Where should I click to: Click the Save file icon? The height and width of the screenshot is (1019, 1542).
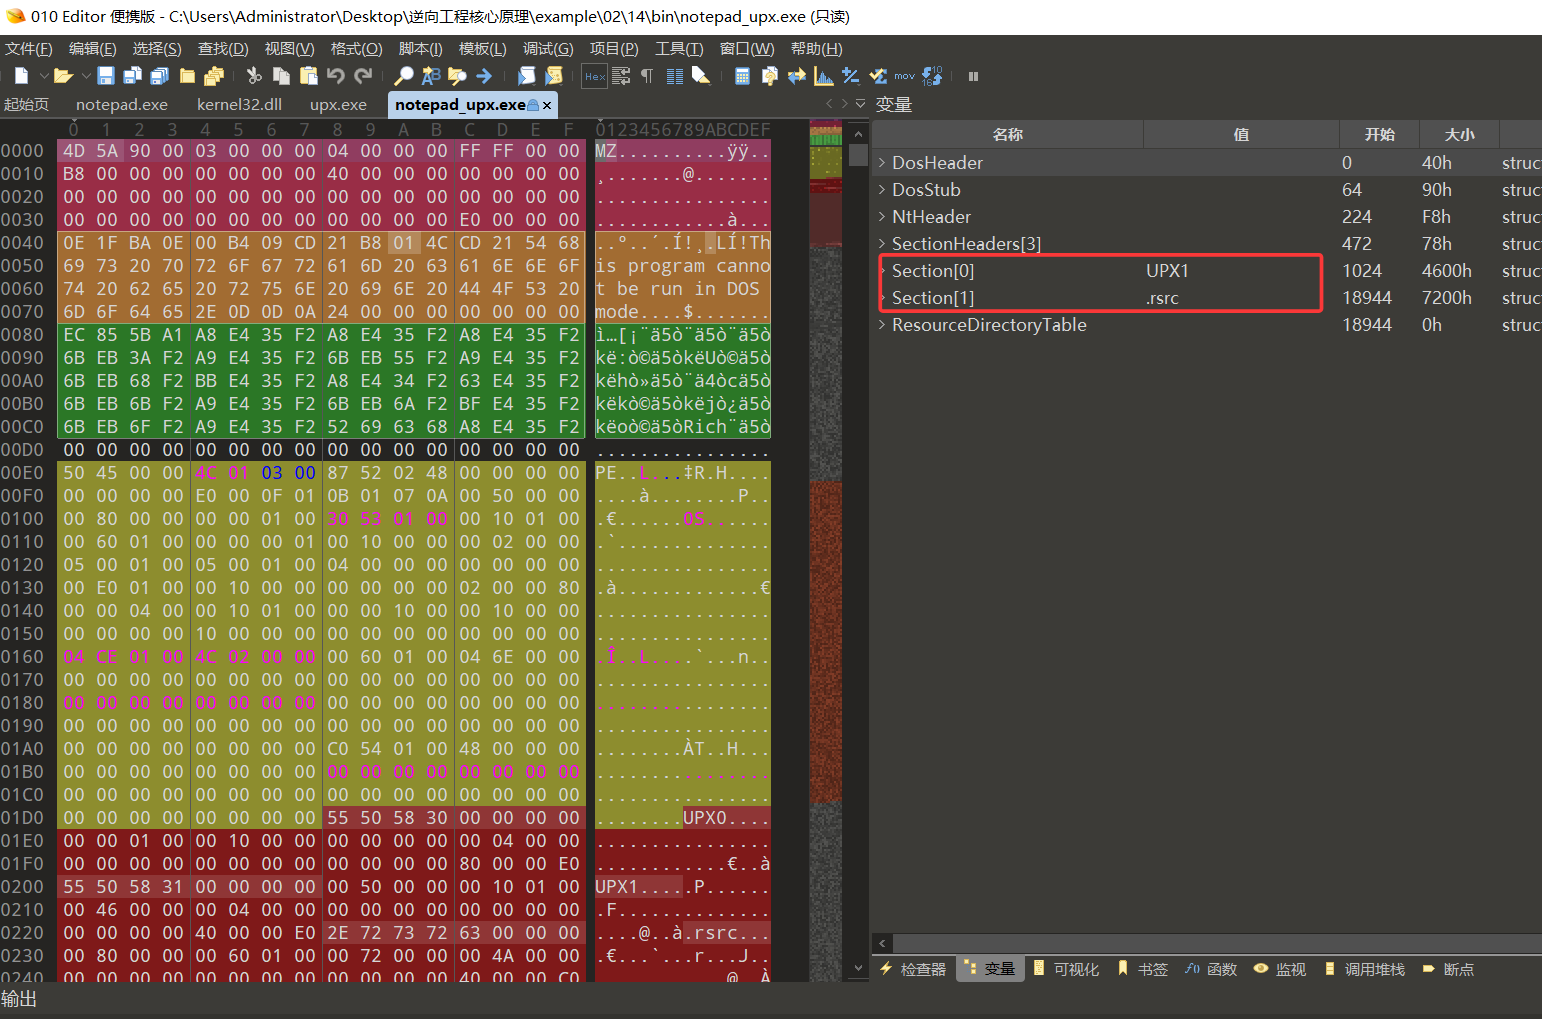pyautogui.click(x=106, y=76)
